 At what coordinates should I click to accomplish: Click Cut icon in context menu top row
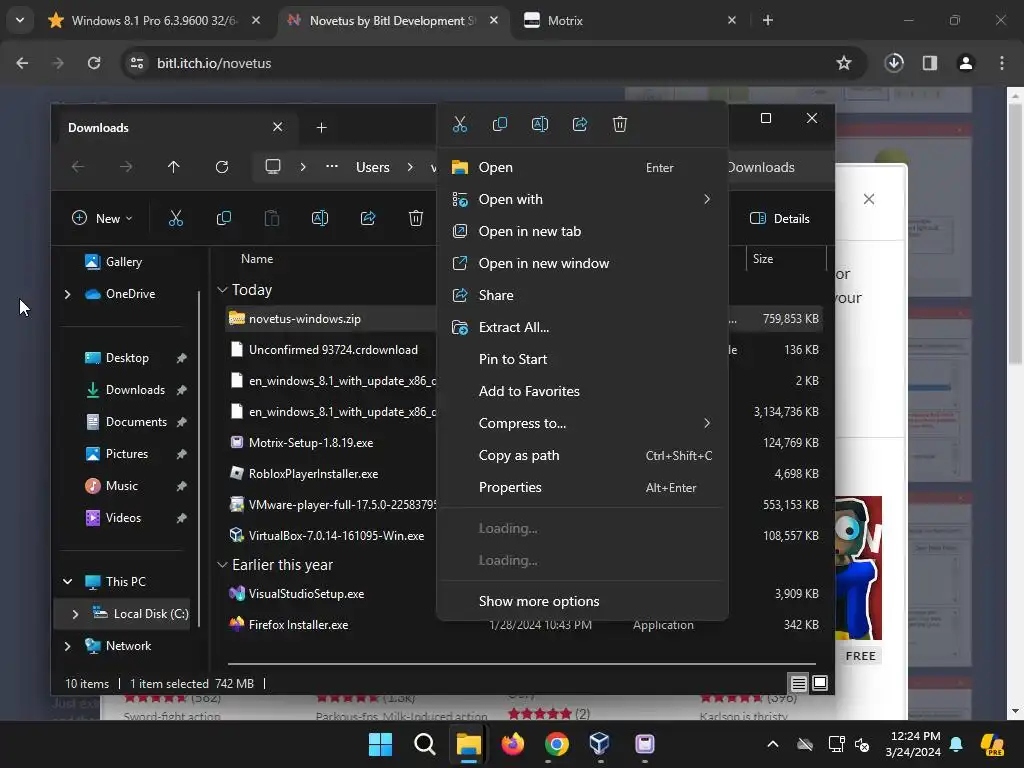460,124
